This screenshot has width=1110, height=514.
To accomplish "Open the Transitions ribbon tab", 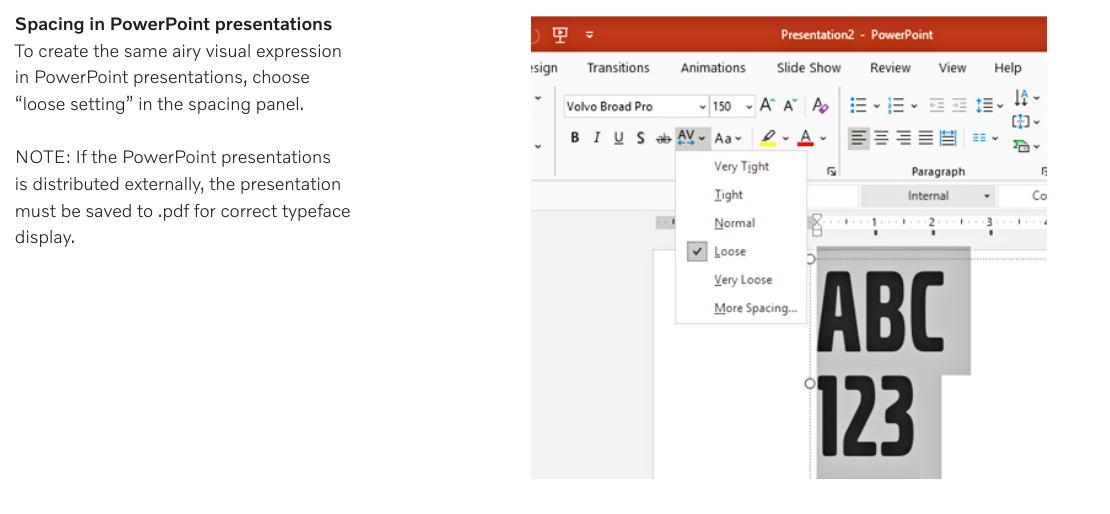I will (618, 68).
